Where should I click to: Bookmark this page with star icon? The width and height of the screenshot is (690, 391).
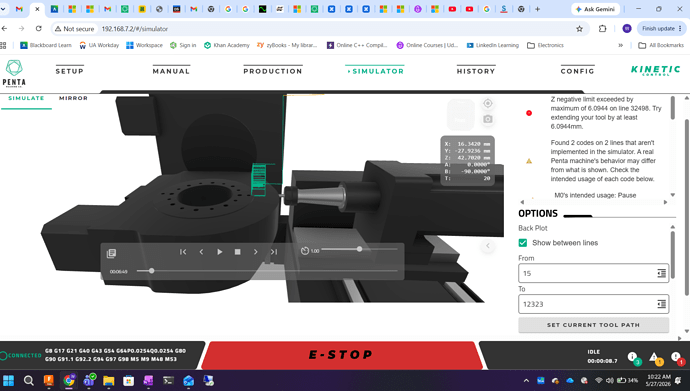coord(580,29)
